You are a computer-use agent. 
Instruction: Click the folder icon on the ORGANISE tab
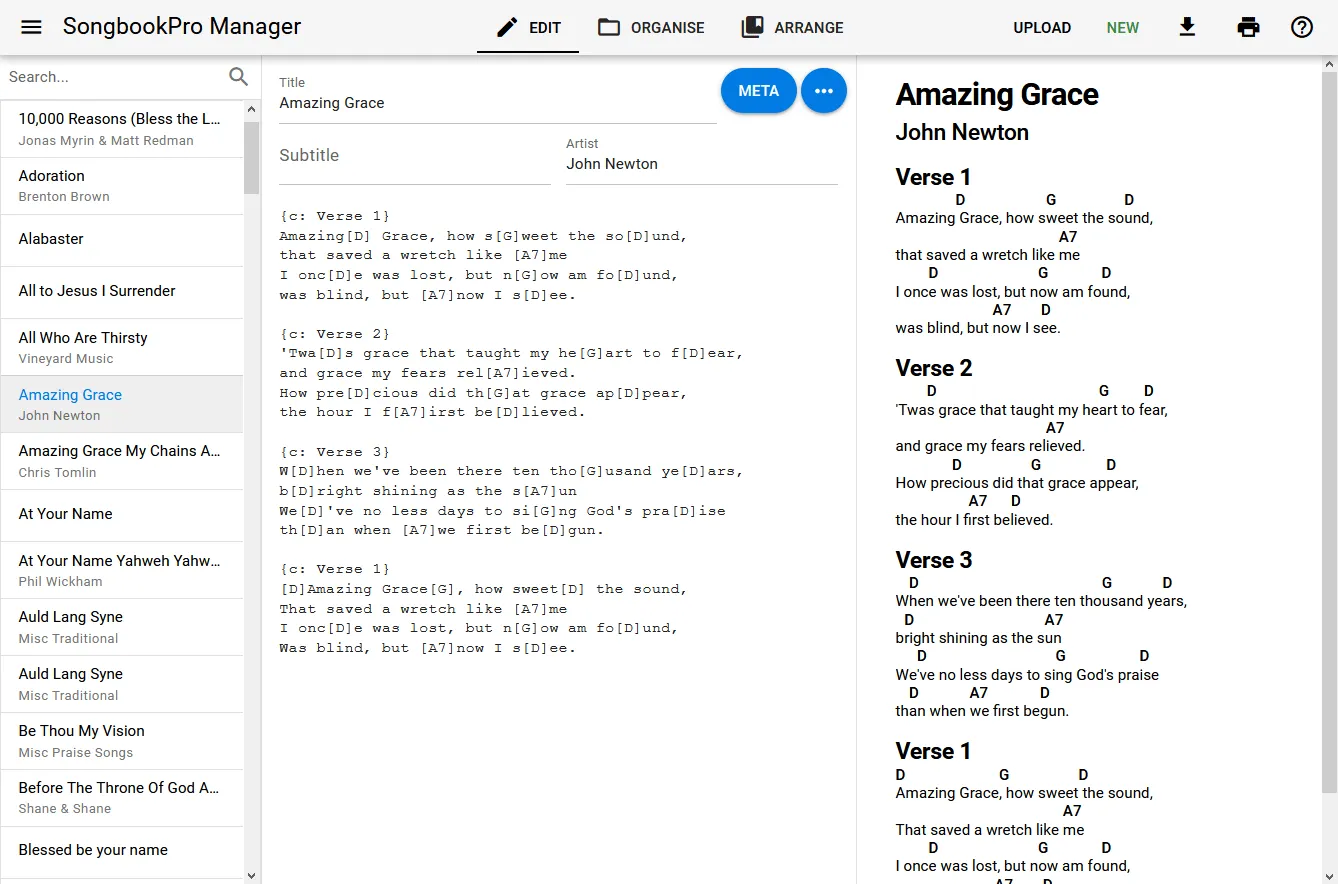tap(608, 27)
